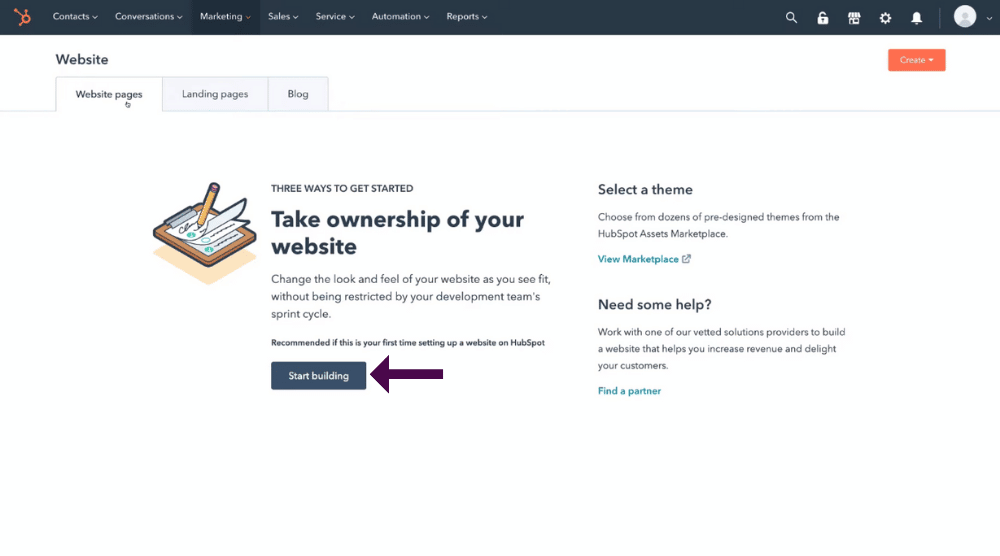Follow the View Marketplace link

[x=638, y=259]
